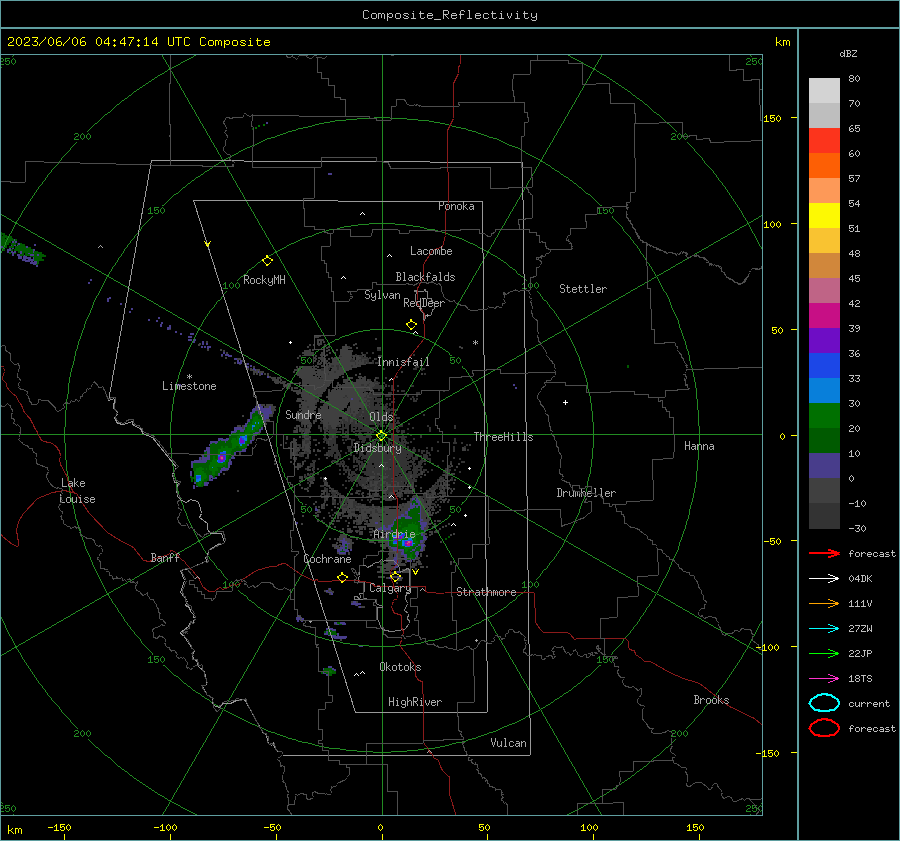
Task: Click the white plus marker west of Hanna
Action: point(565,402)
